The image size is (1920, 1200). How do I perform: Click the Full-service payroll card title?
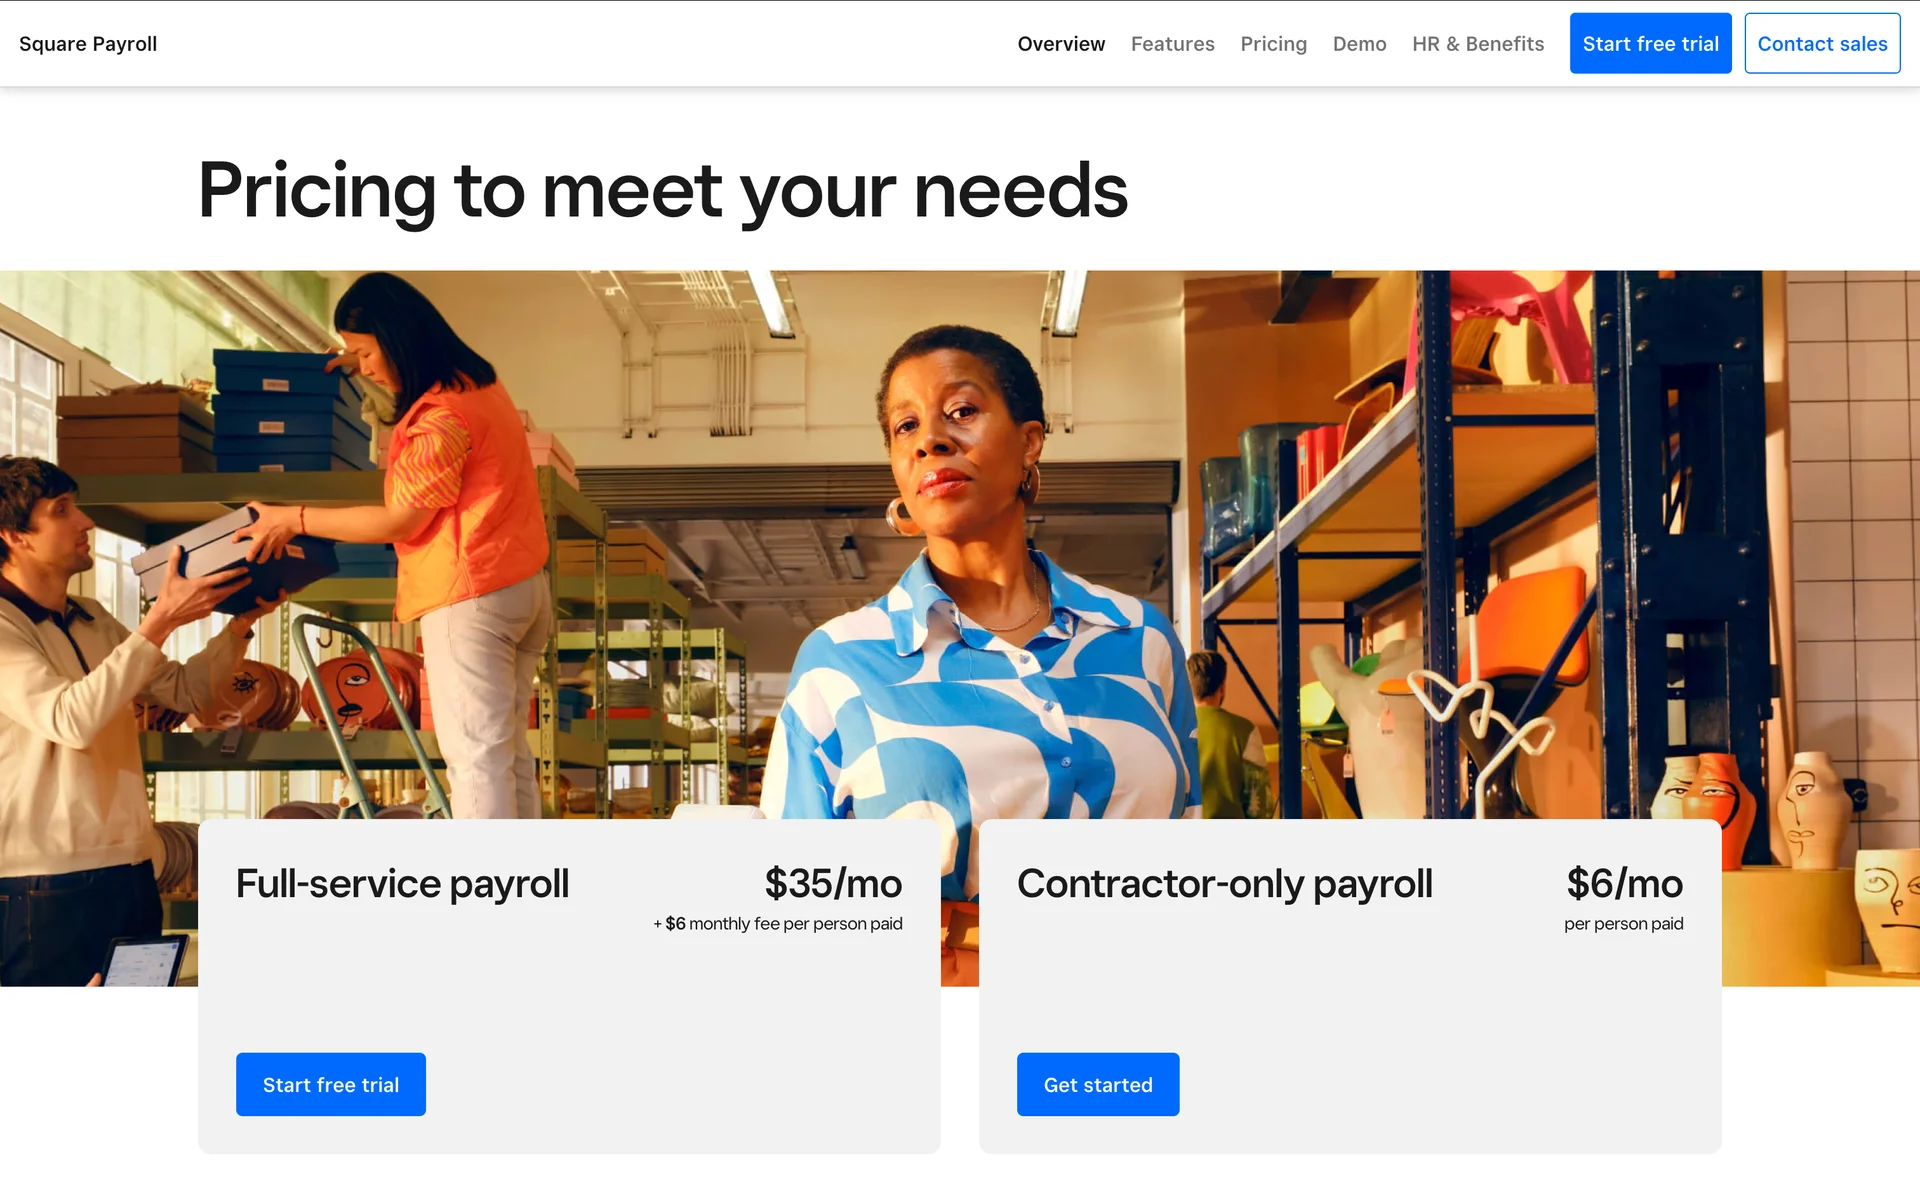pos(402,884)
